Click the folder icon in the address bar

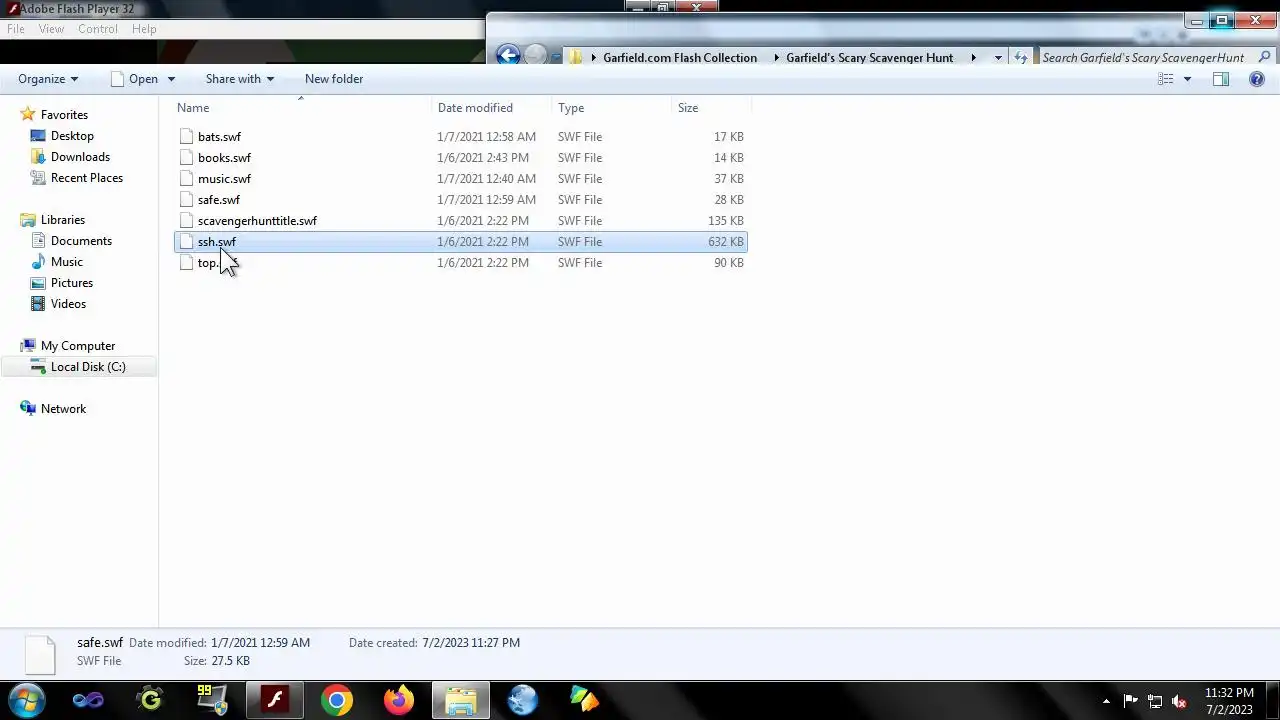point(576,58)
